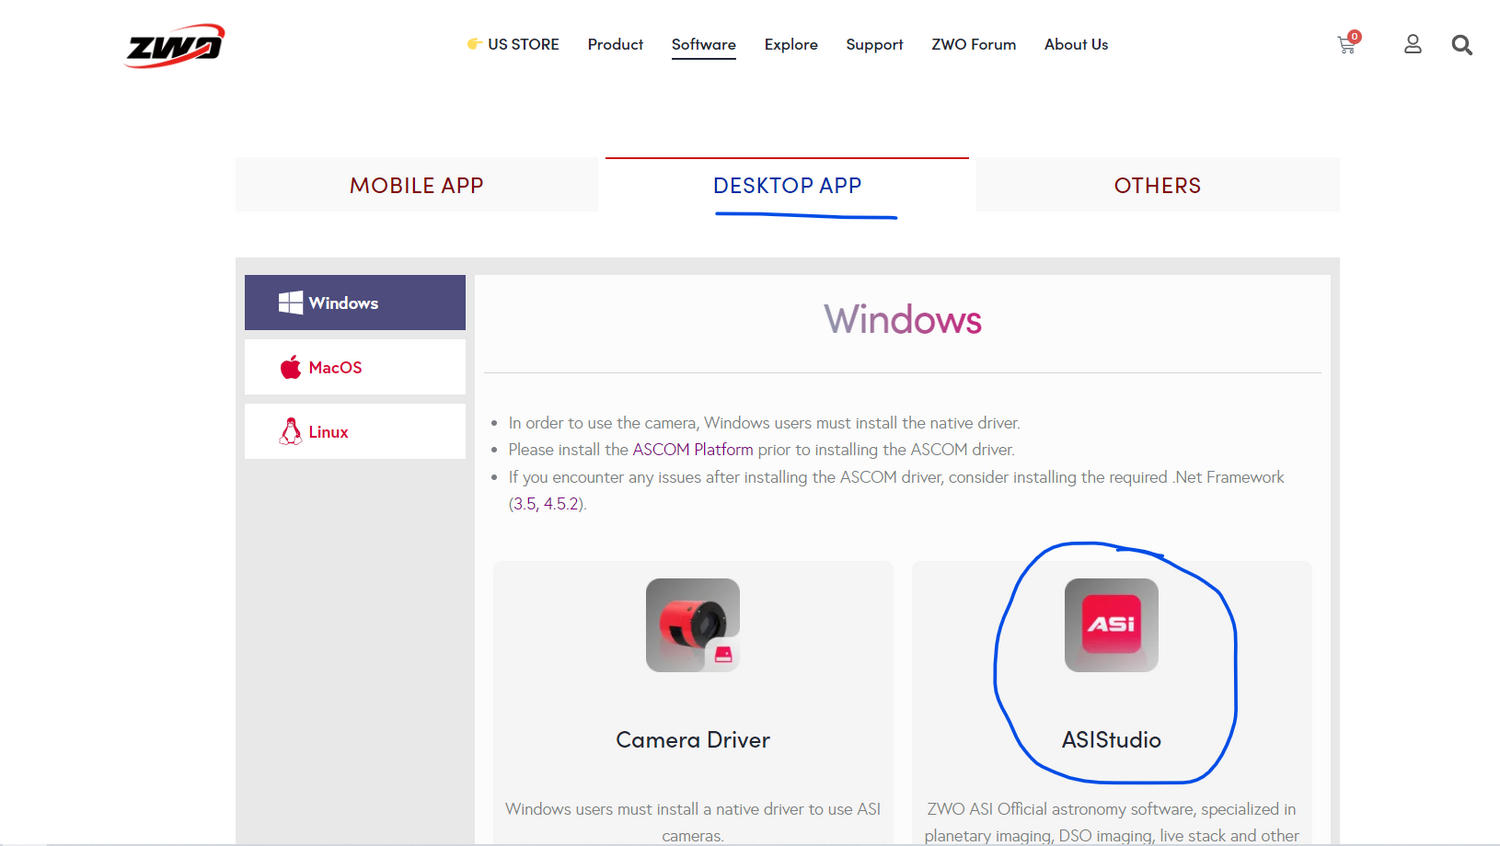Viewport: 1500px width, 846px height.
Task: Select the Windows sidebar tab
Action: coord(355,303)
